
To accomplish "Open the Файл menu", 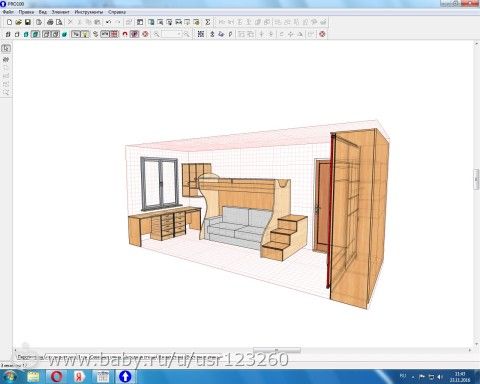I will 8,12.
